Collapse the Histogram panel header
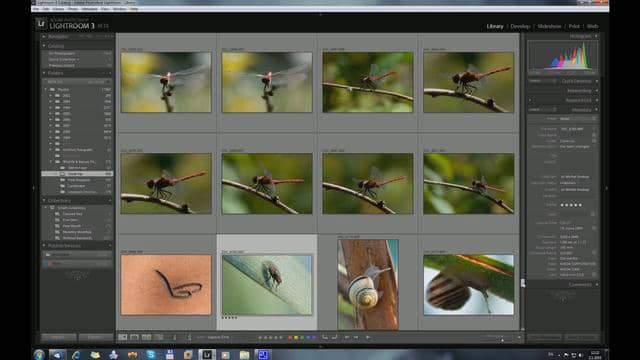Viewport: 640px width, 360px height. (x=596, y=36)
